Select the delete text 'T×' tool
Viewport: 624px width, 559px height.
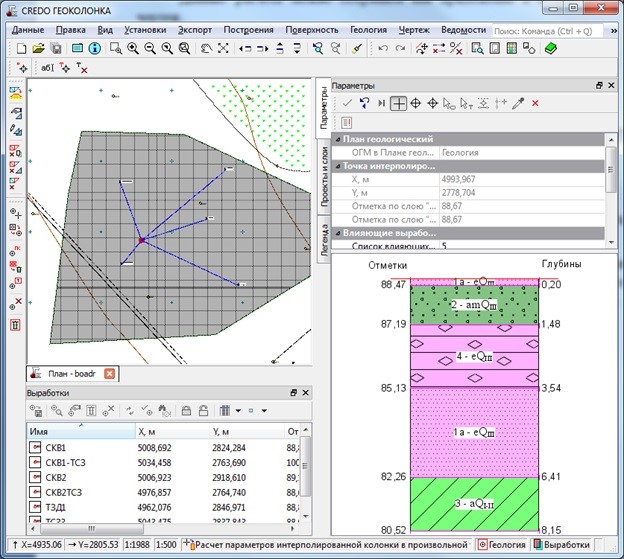click(82, 68)
